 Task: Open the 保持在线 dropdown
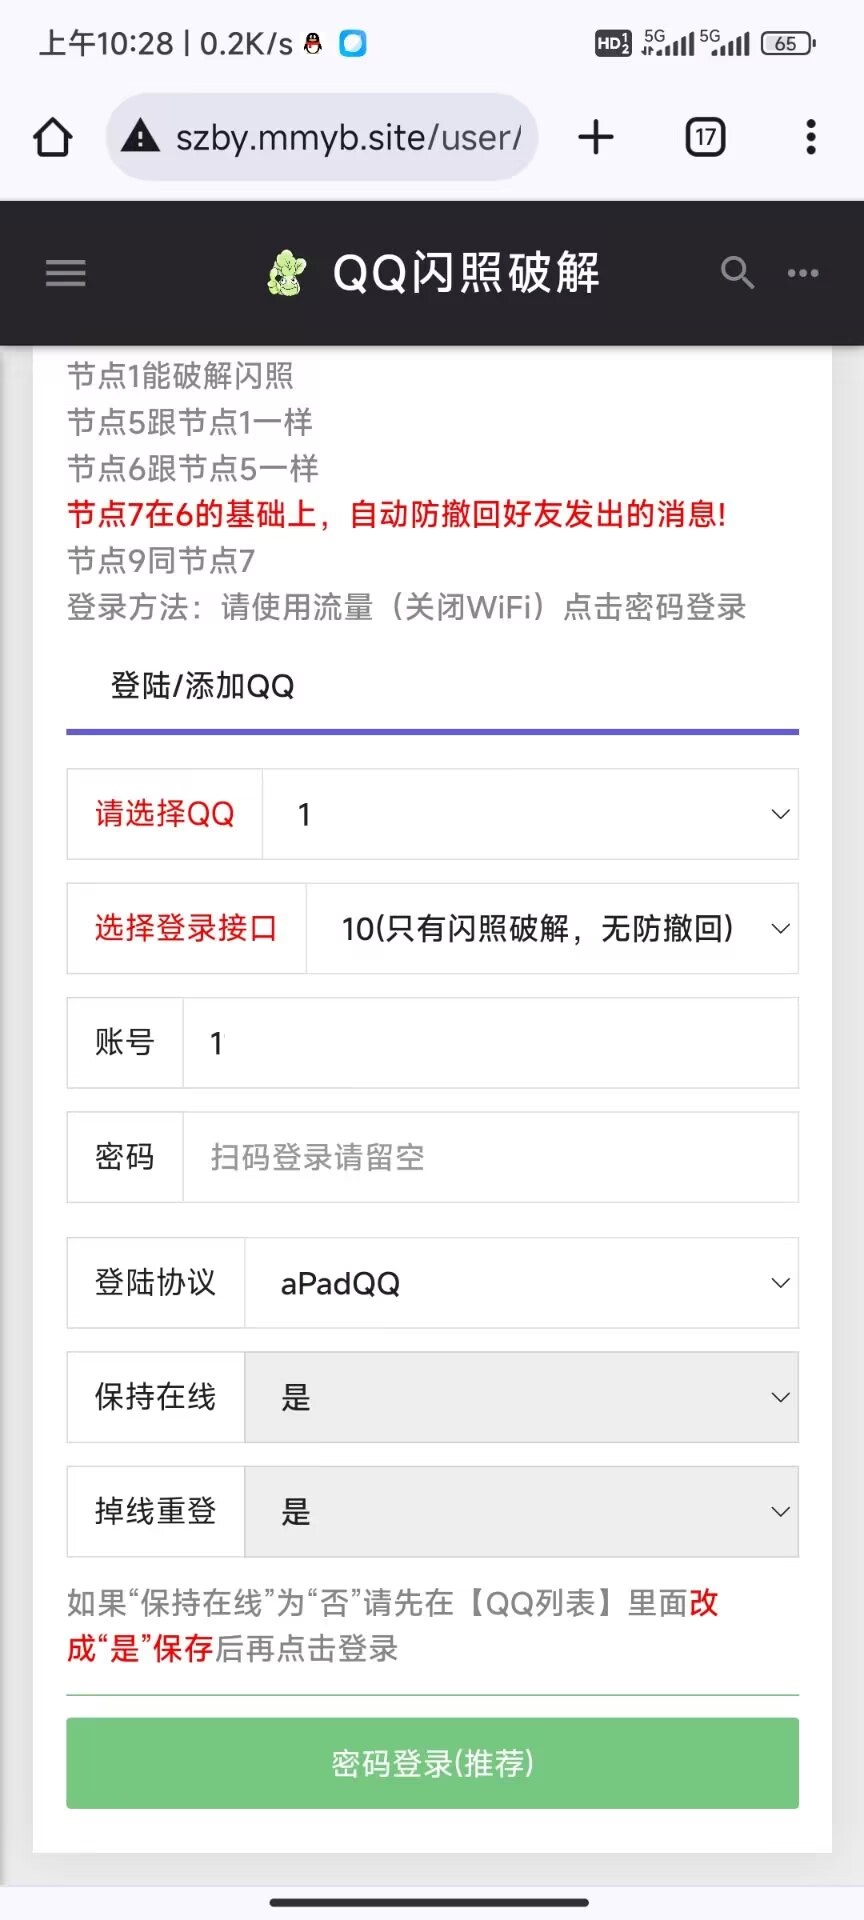point(521,1397)
